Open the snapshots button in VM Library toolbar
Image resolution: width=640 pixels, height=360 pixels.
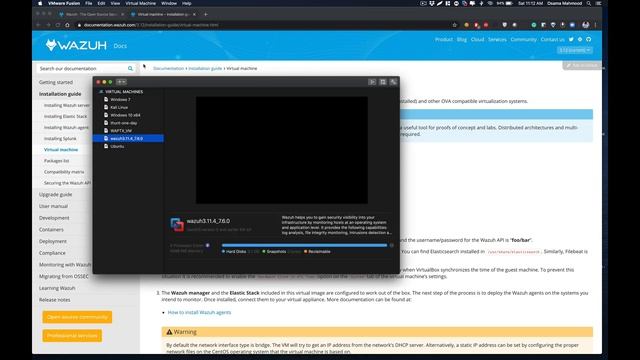383,82
